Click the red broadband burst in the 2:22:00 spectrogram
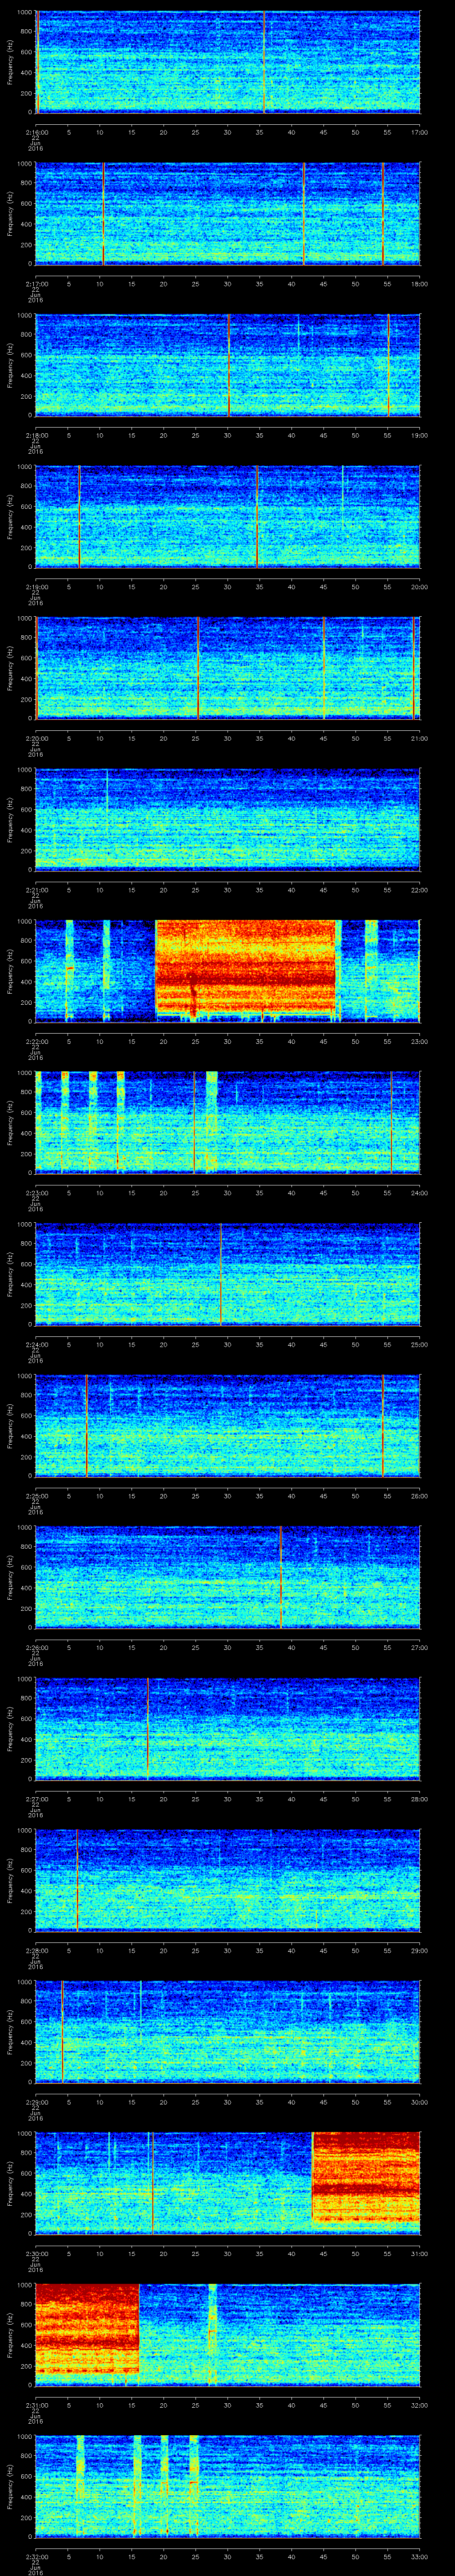 coord(245,967)
